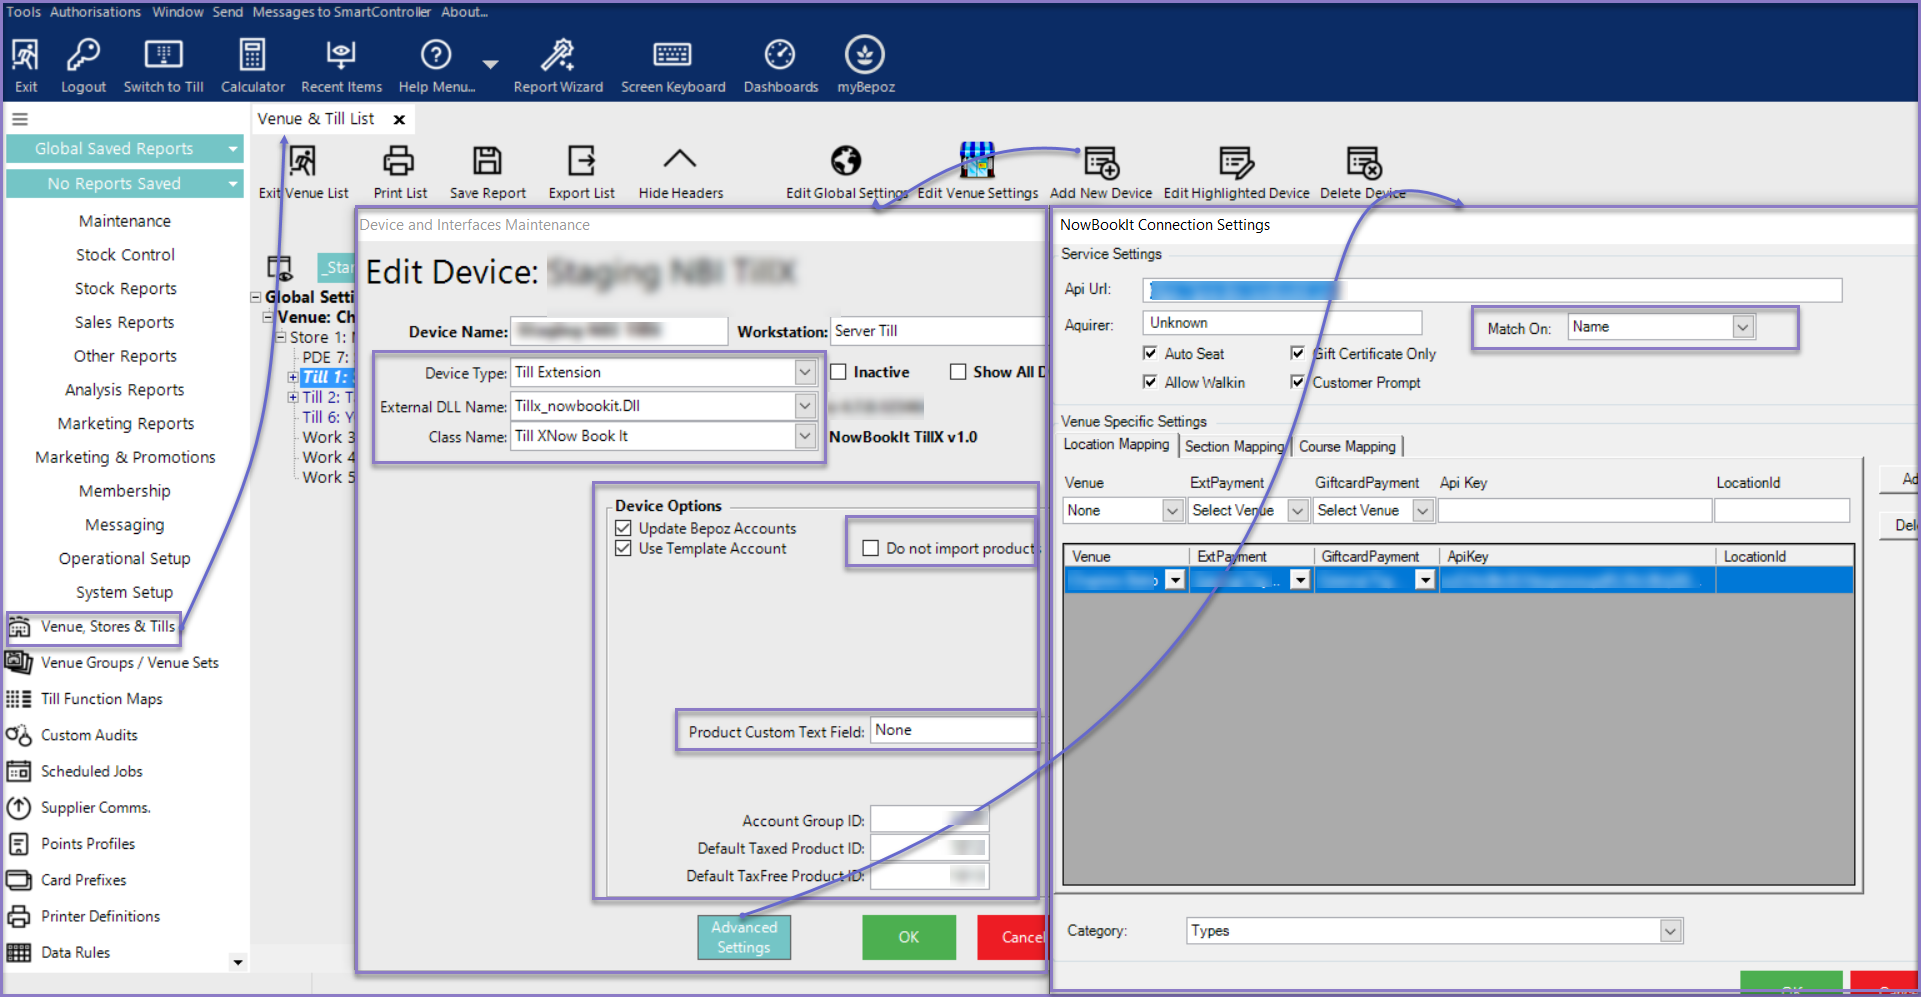Switch to the Section Mapping tab
Screen dimensions: 1921x997
point(1234,446)
